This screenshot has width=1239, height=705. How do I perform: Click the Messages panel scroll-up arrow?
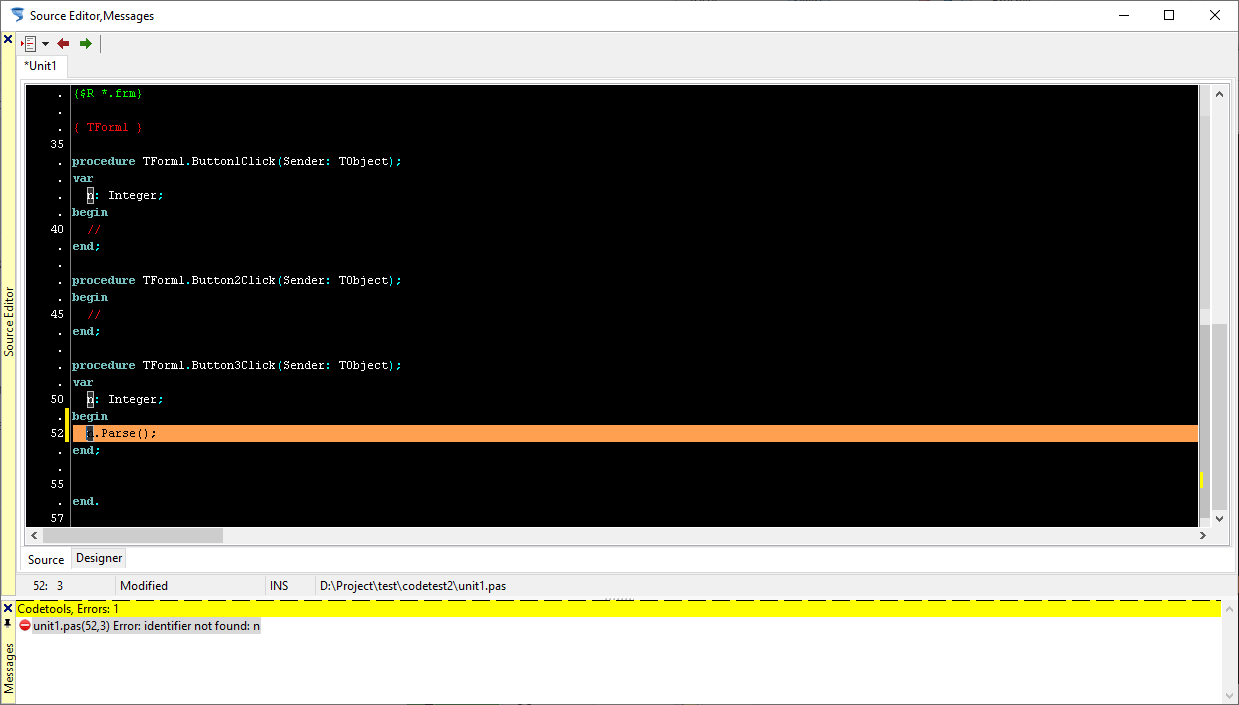click(x=1229, y=609)
